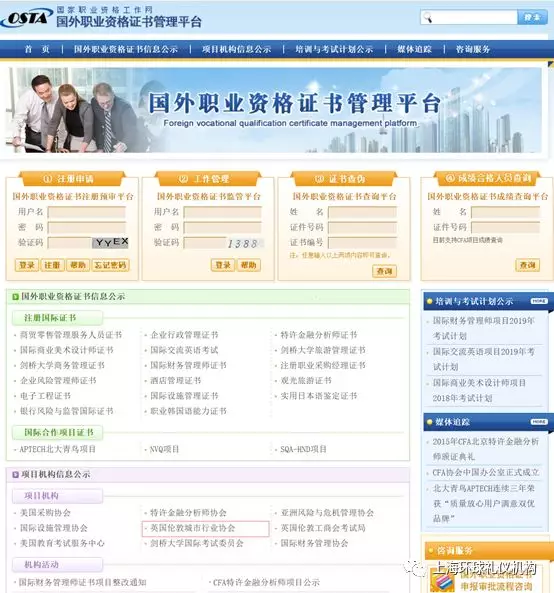554x593 pixels.
Task: Open 培训与考试计划公示 in navigation bar
Action: coord(334,49)
